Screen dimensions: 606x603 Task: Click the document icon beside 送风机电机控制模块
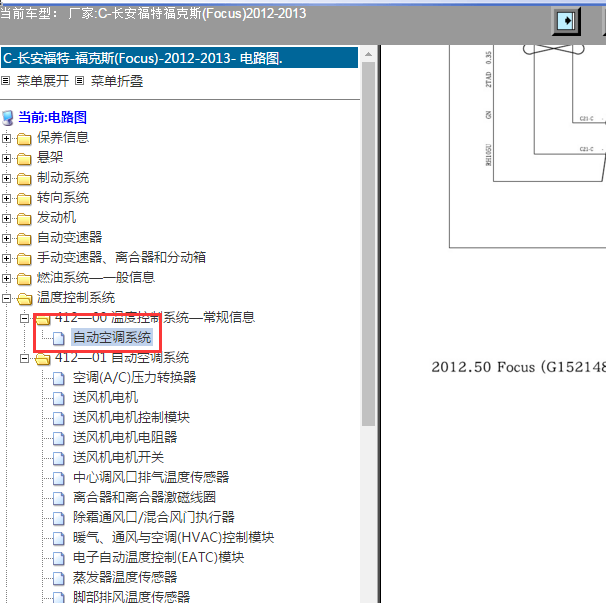(59, 418)
